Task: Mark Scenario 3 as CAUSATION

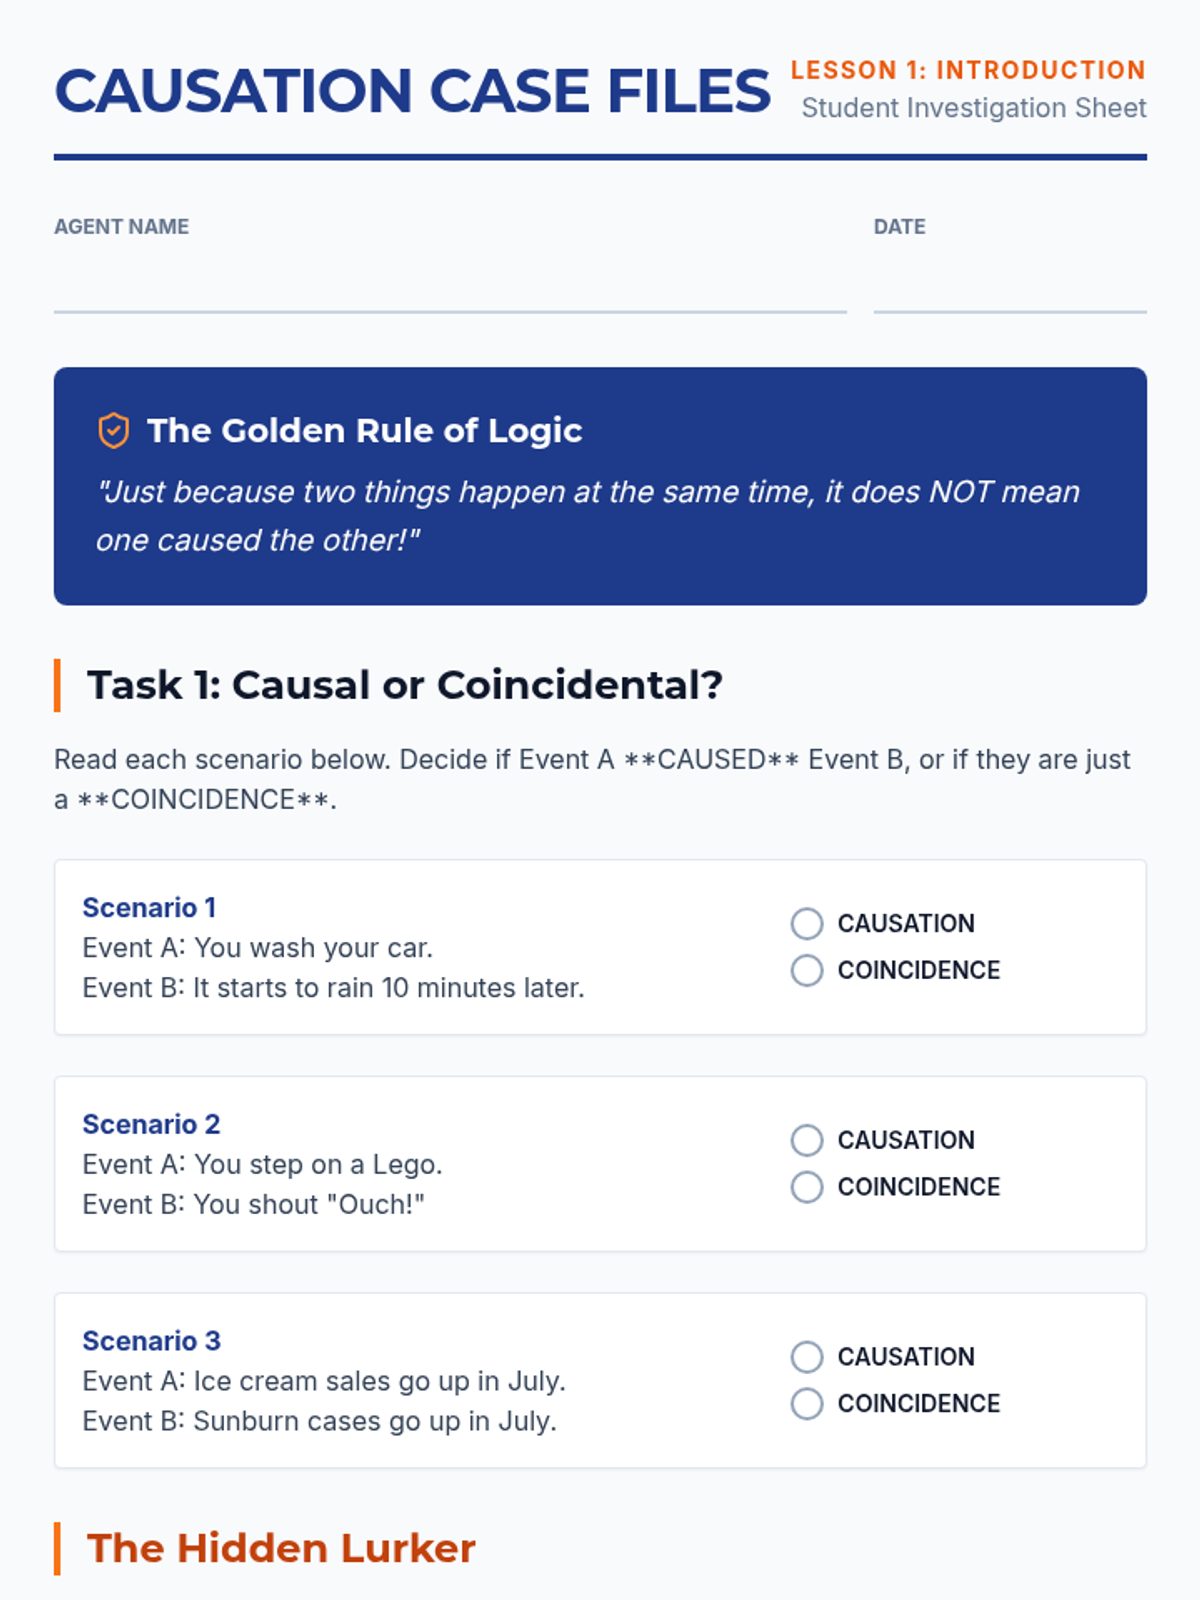Action: (x=807, y=1357)
